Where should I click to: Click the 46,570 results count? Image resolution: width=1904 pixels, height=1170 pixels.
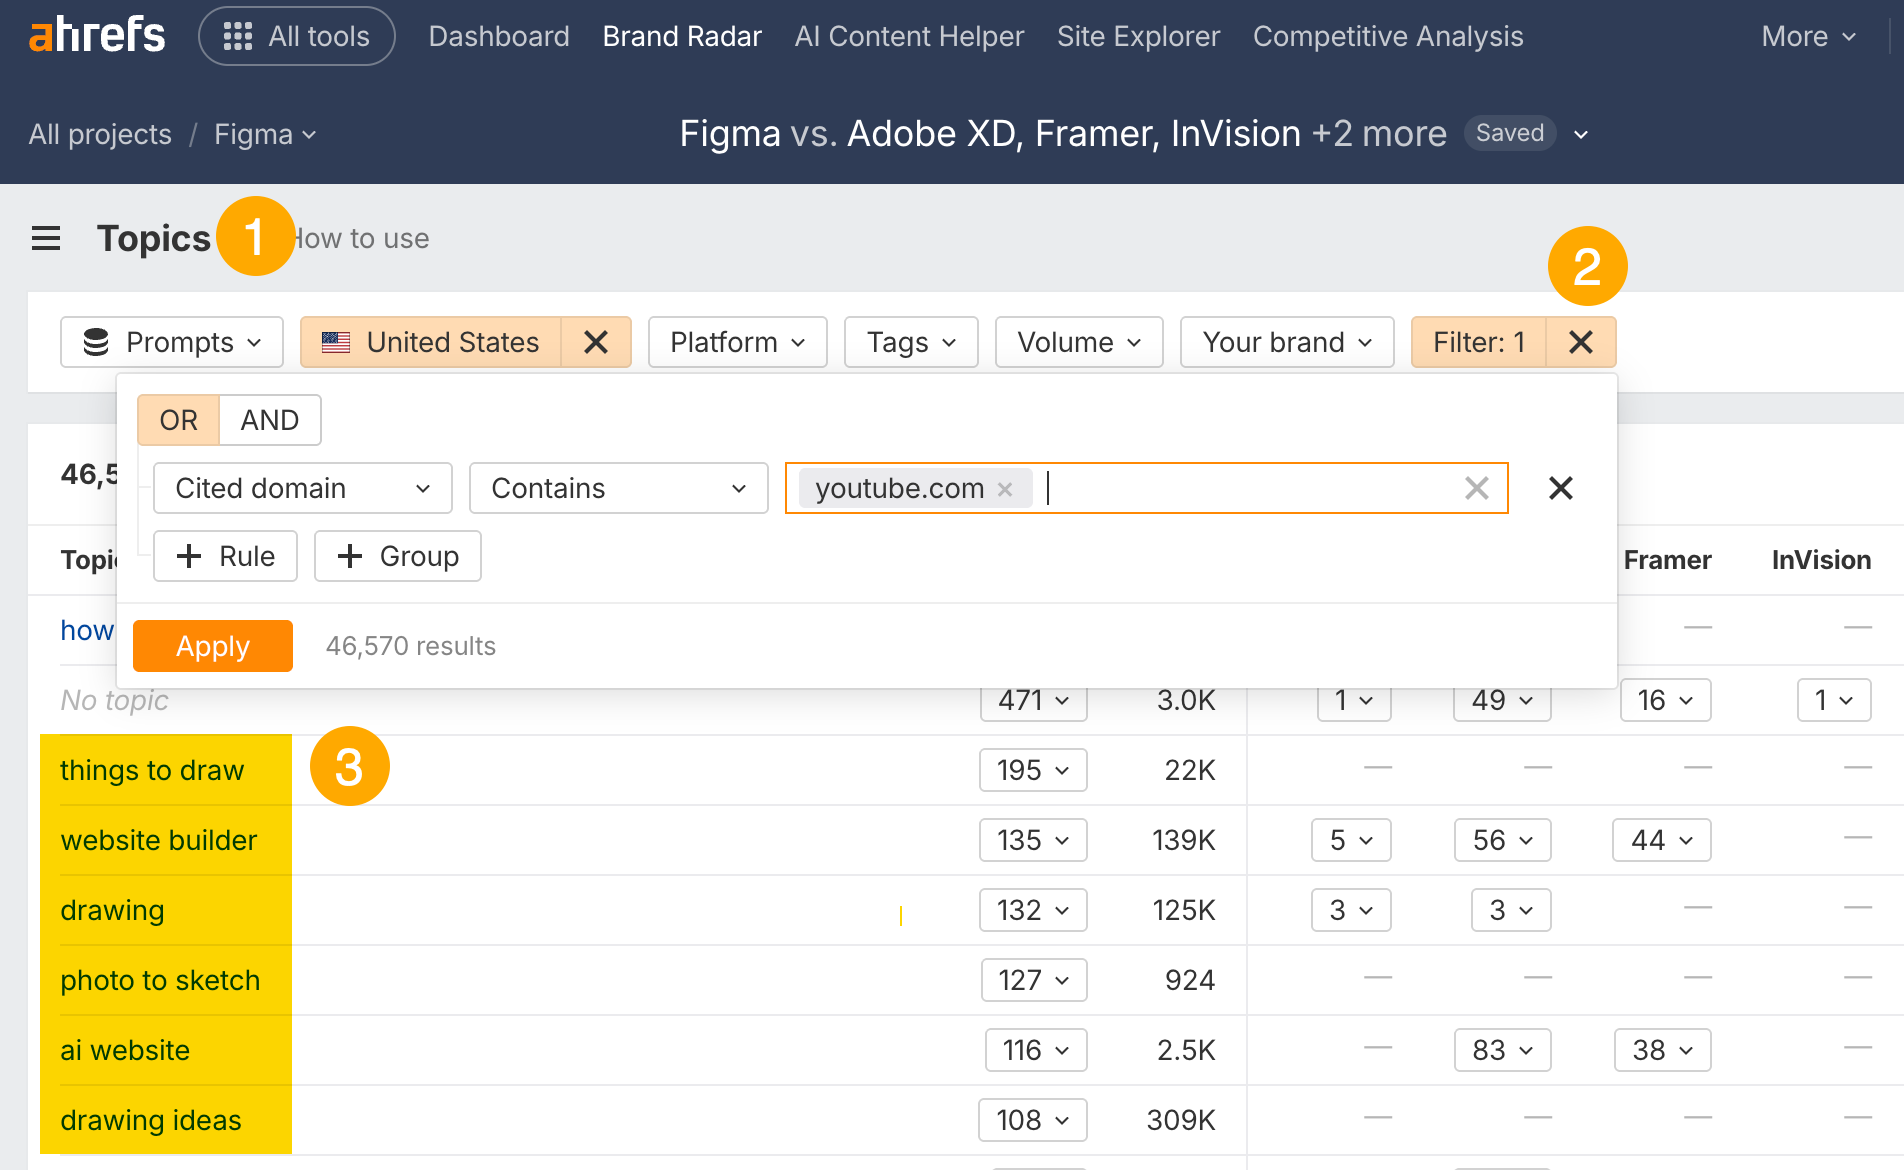411,646
